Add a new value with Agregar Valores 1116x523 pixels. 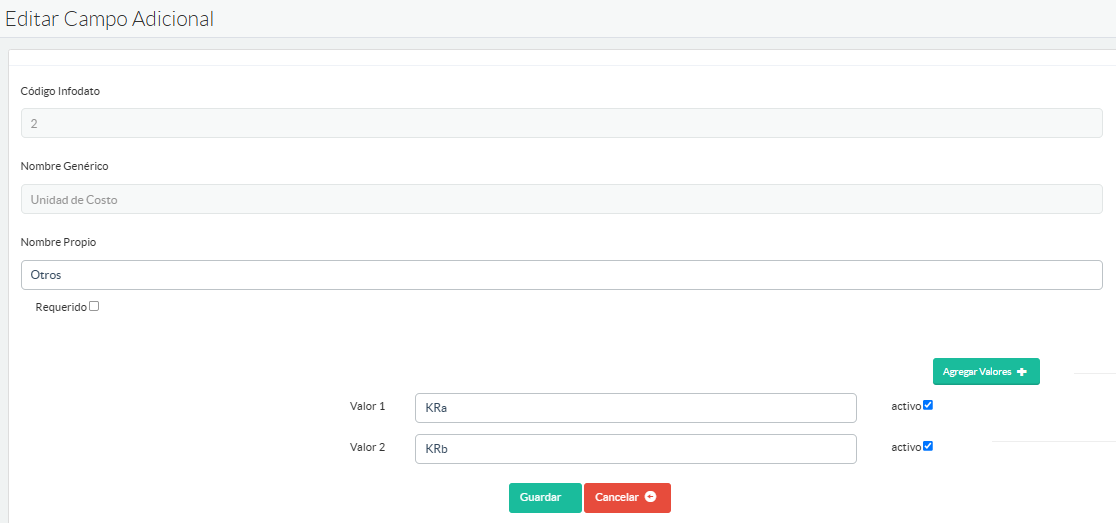point(985,372)
